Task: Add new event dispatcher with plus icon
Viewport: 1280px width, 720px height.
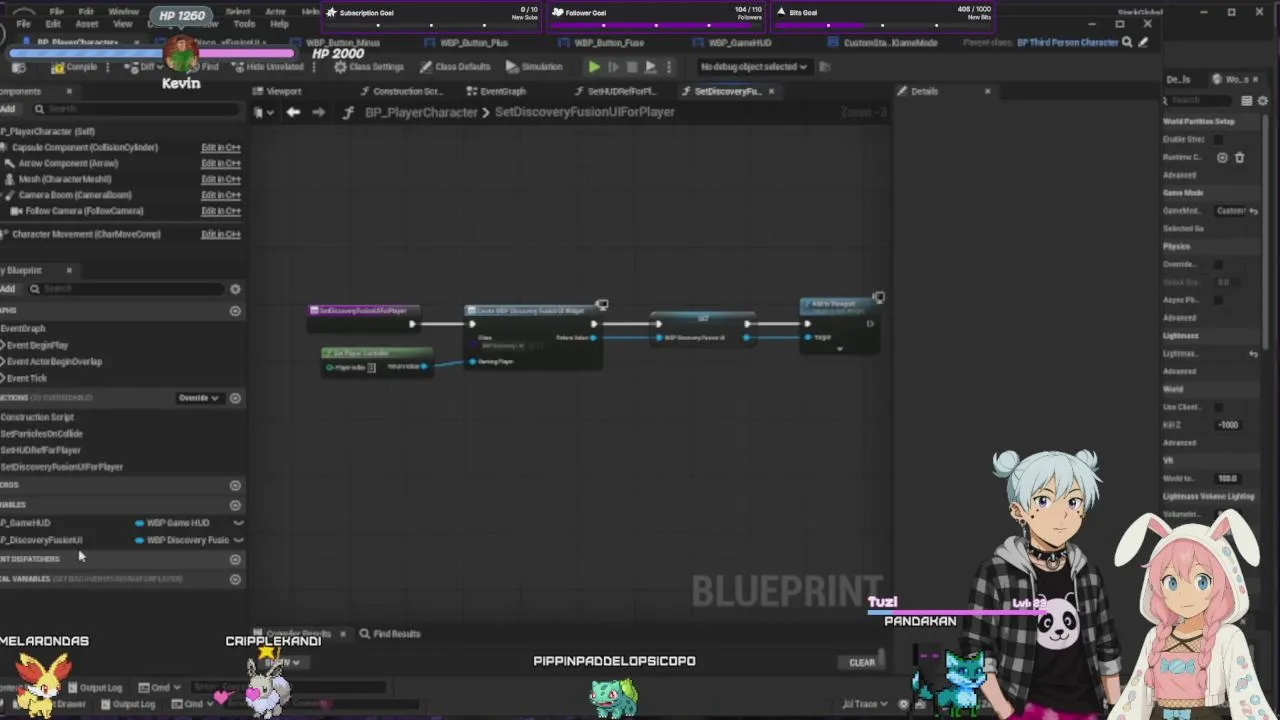Action: [235, 559]
